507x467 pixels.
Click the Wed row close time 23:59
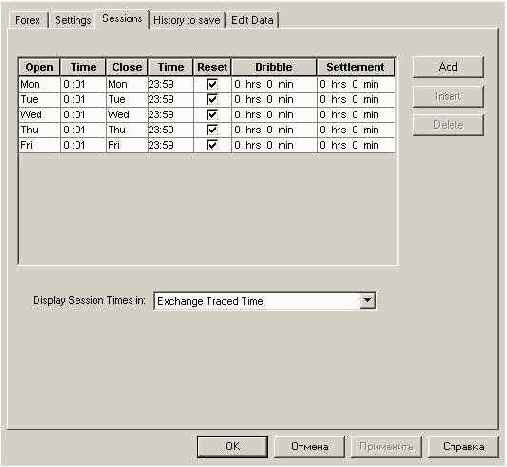point(170,114)
